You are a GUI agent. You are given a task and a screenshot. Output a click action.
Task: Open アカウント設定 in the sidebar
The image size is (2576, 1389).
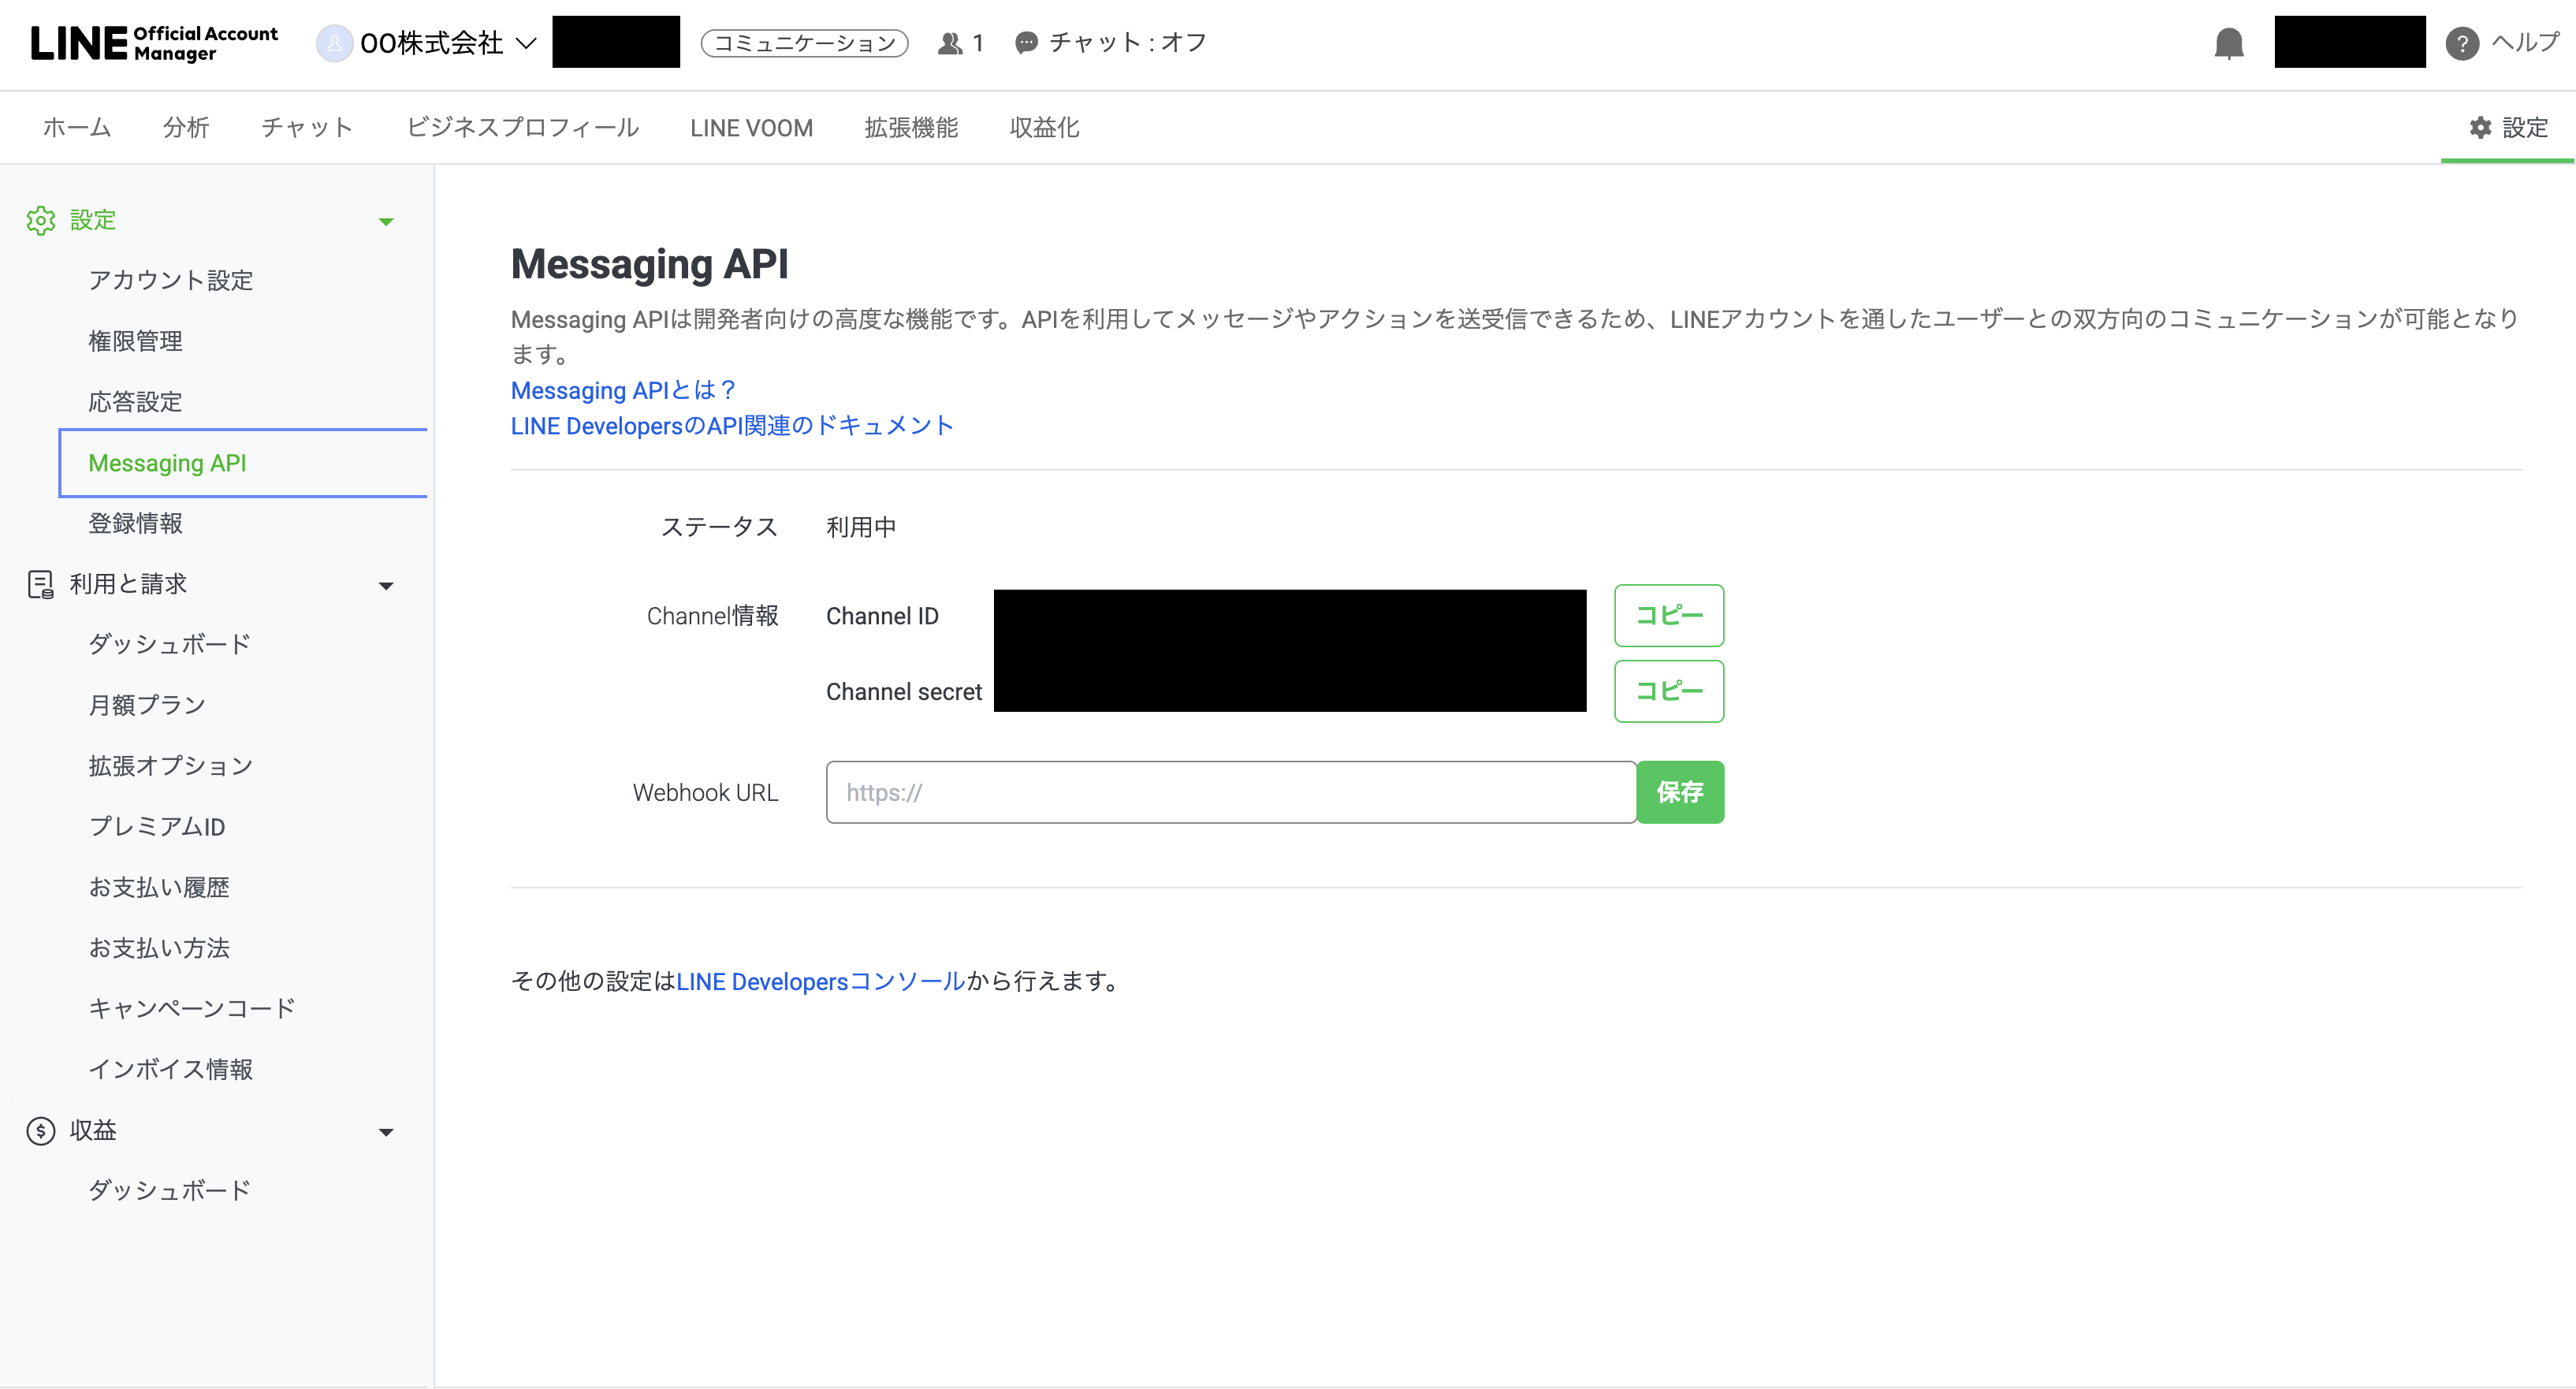171,280
